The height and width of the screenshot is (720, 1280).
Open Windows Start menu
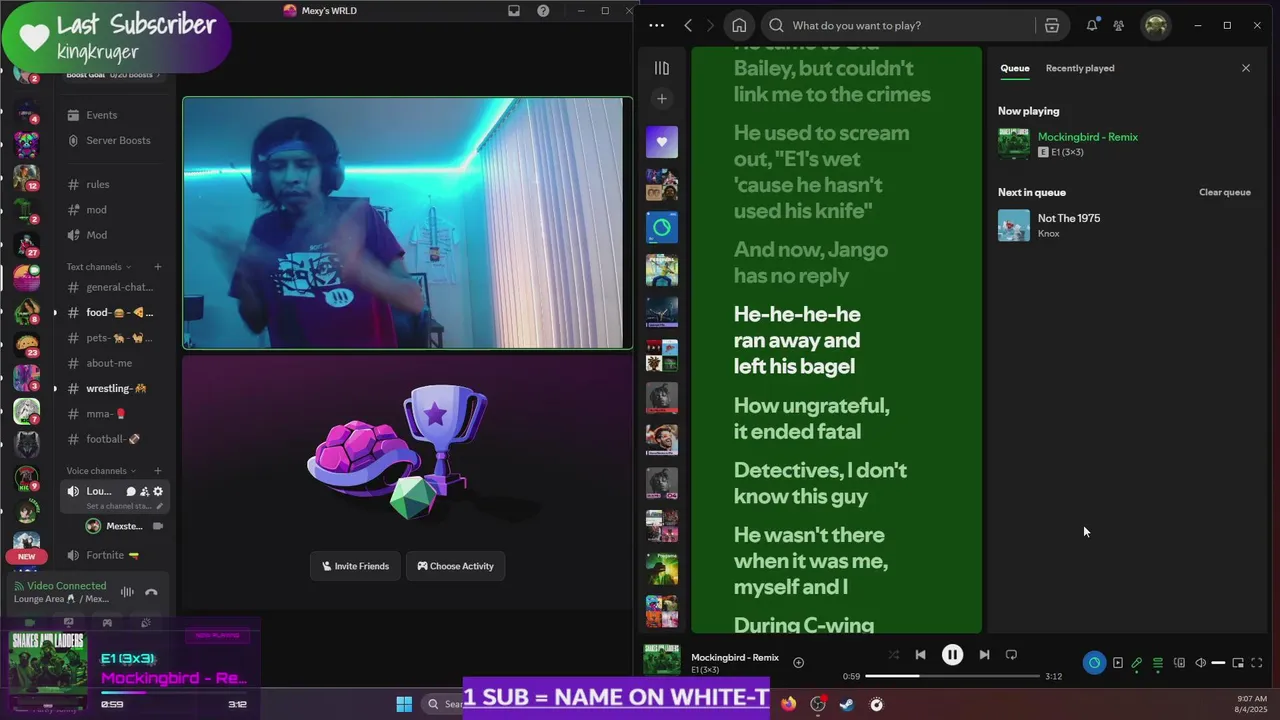coord(404,704)
